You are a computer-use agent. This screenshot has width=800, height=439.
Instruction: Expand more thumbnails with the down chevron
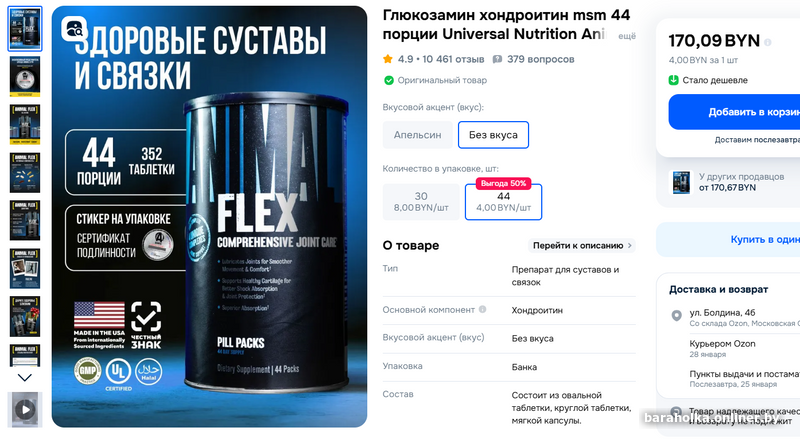coord(24,378)
